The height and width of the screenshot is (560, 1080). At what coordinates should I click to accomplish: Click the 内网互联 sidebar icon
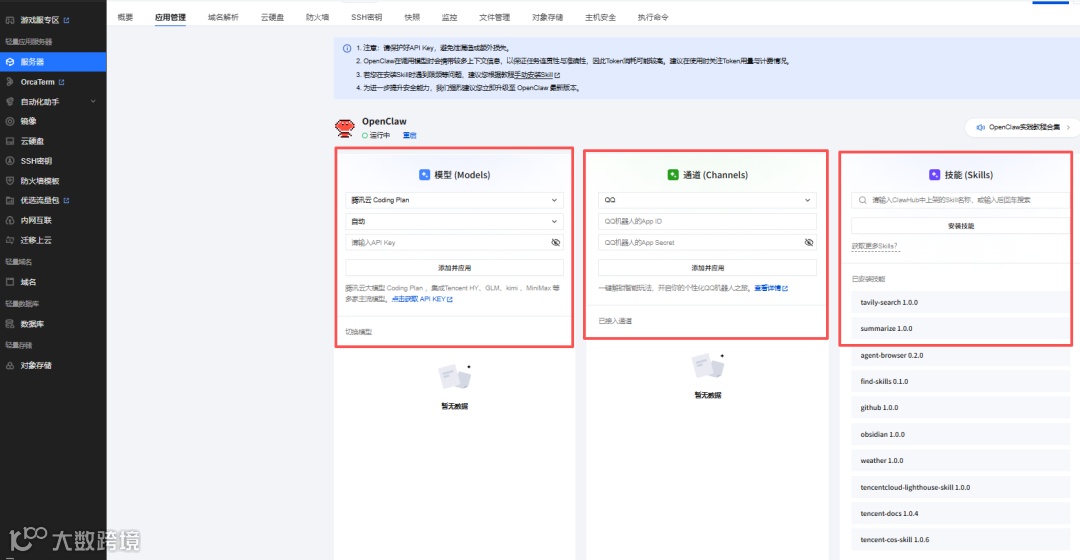[10, 220]
